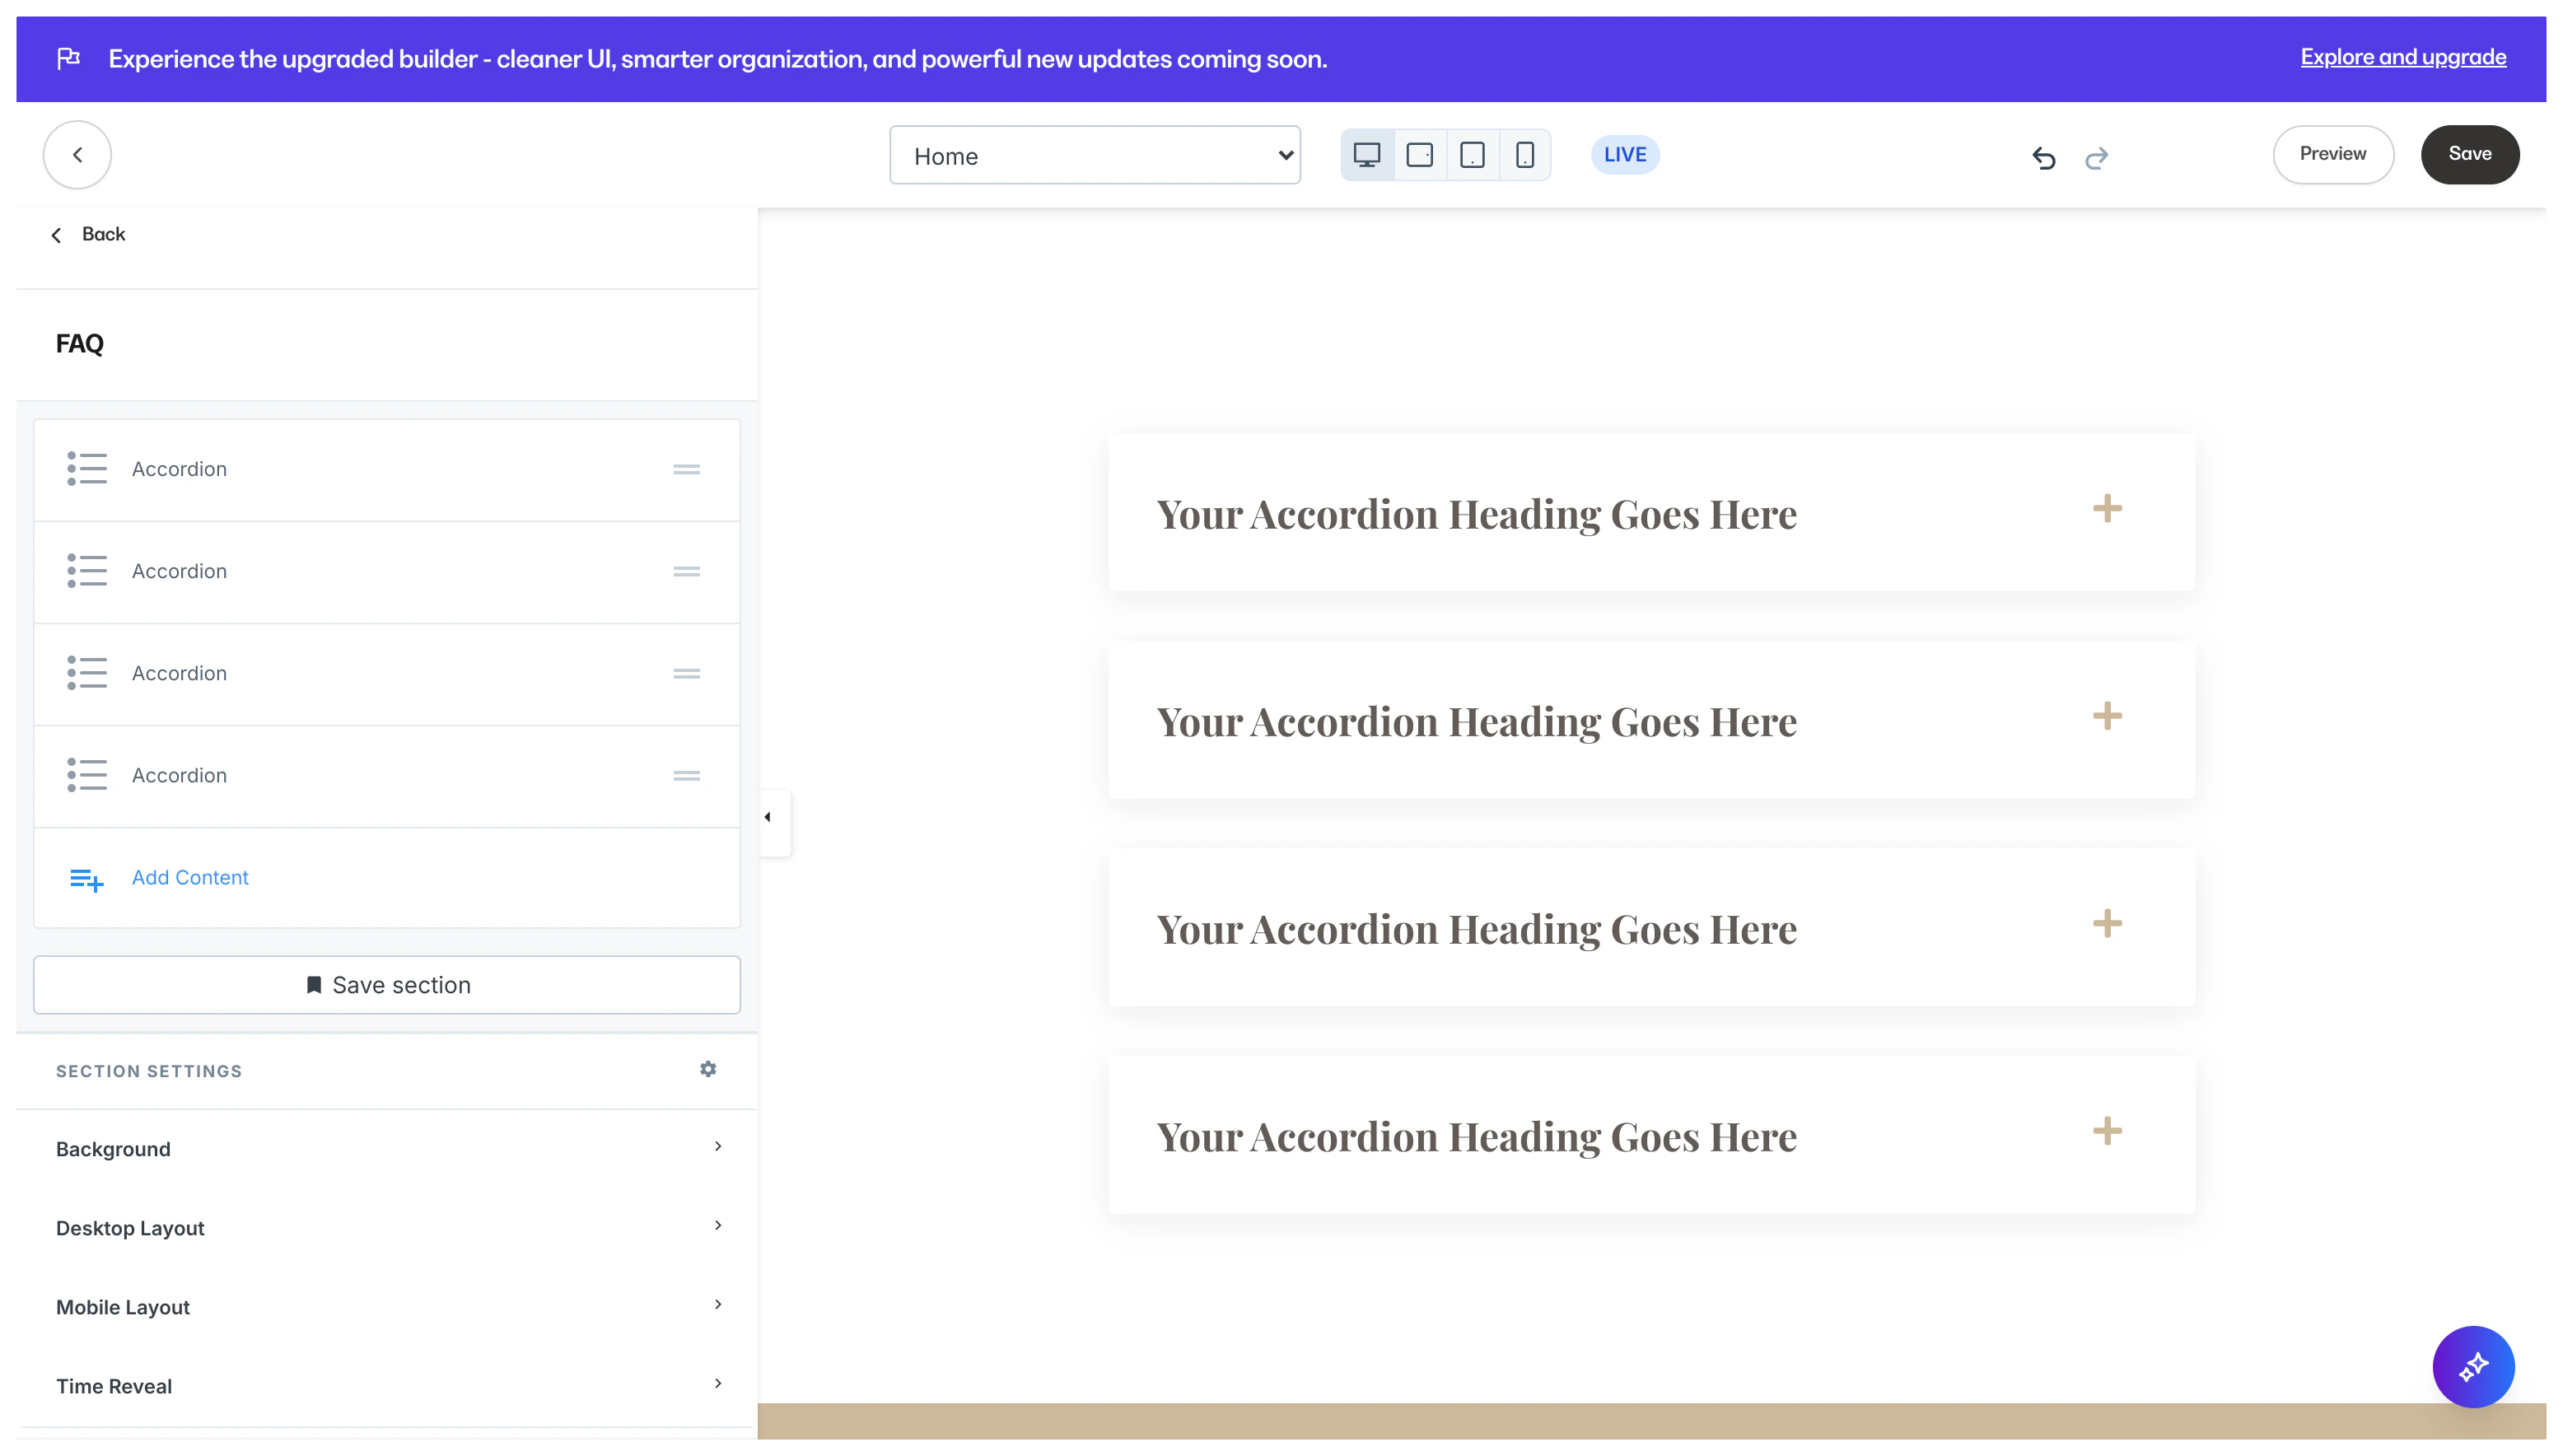Open the AI assistant sparkle button
Image resolution: width=2563 pixels, height=1456 pixels.
2472,1366
